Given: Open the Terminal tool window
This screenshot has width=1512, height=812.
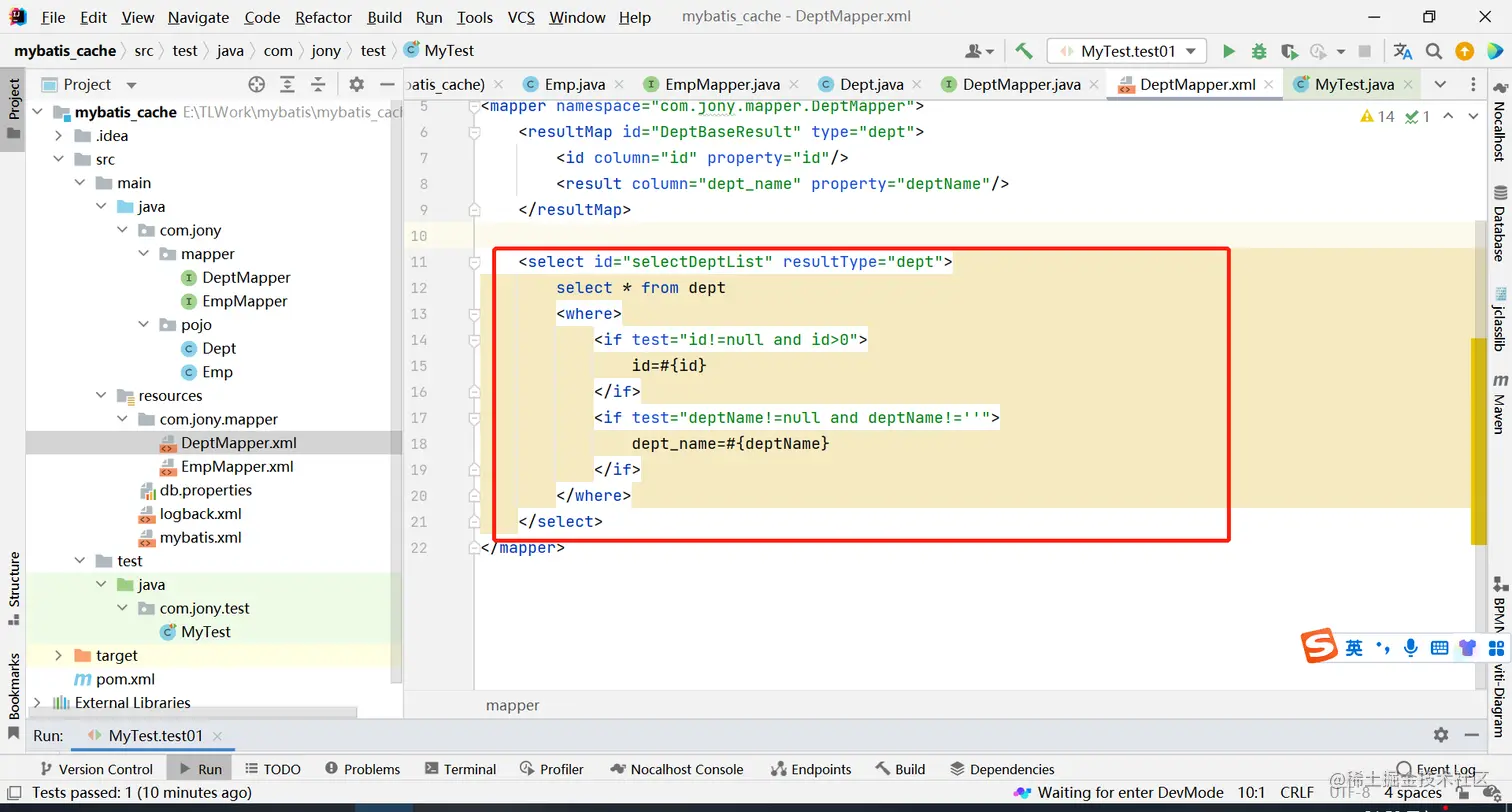Looking at the screenshot, I should (460, 769).
